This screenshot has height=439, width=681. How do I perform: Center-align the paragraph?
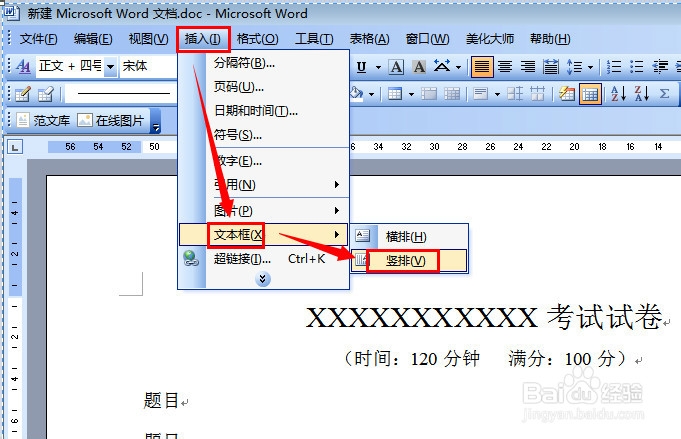(x=505, y=67)
